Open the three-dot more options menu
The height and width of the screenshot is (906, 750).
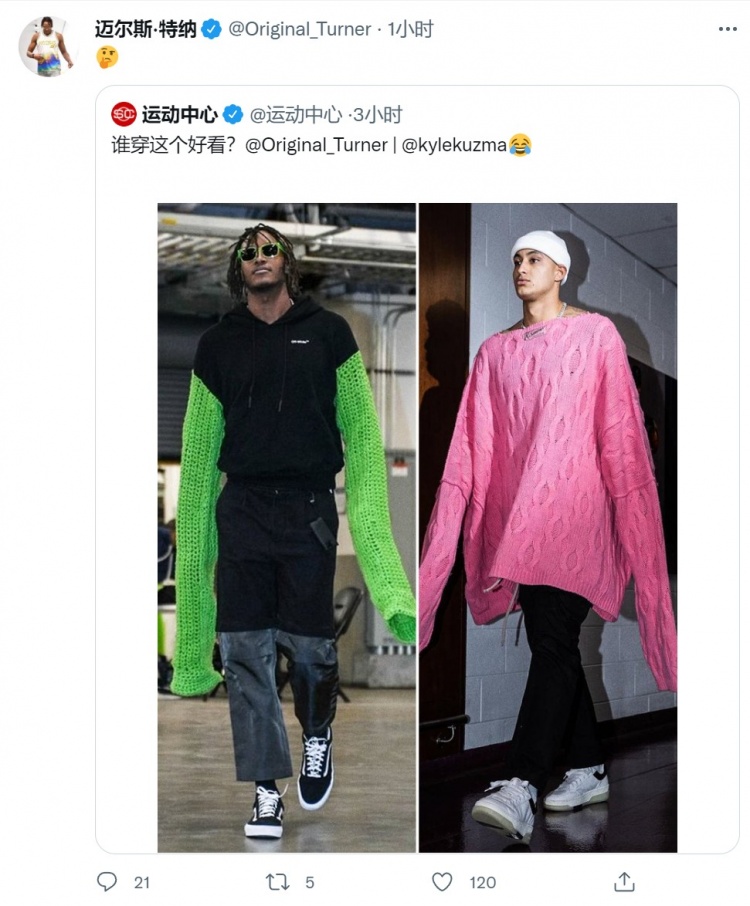tap(727, 29)
